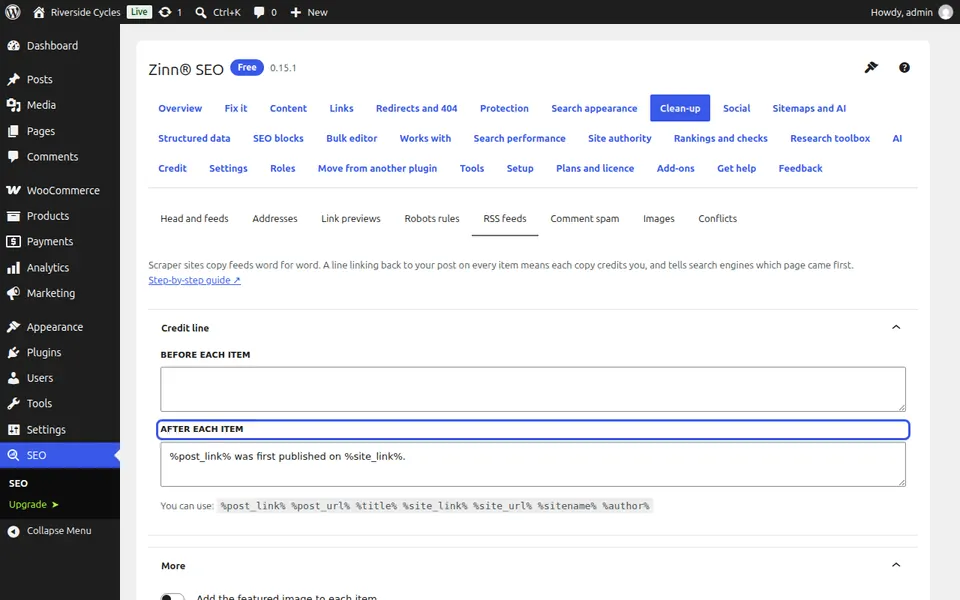The height and width of the screenshot is (600, 960).
Task: Click the Payments dollar icon
Action: tap(13, 242)
